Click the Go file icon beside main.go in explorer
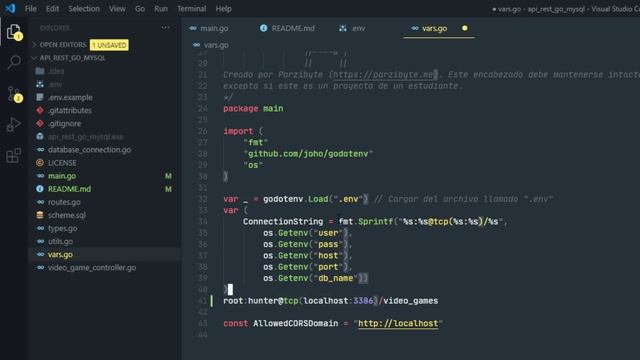Screen dimensions: 640x360 (x=40, y=176)
